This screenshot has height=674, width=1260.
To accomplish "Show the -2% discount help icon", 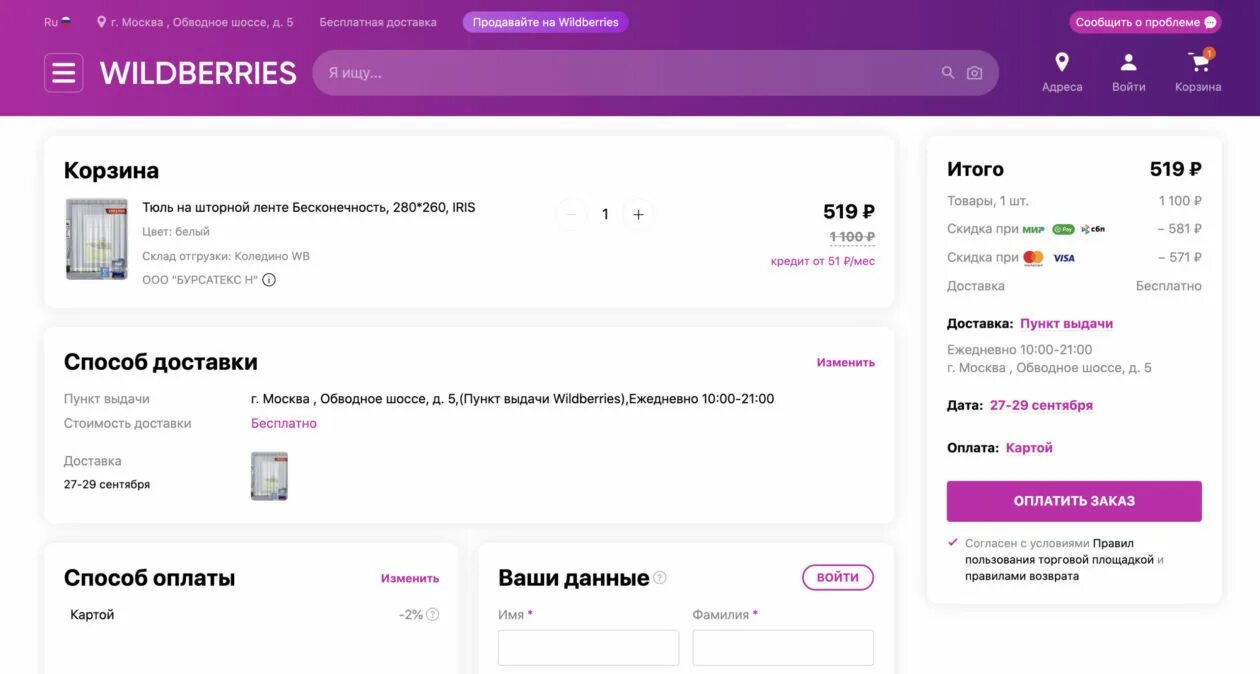I will point(432,615).
